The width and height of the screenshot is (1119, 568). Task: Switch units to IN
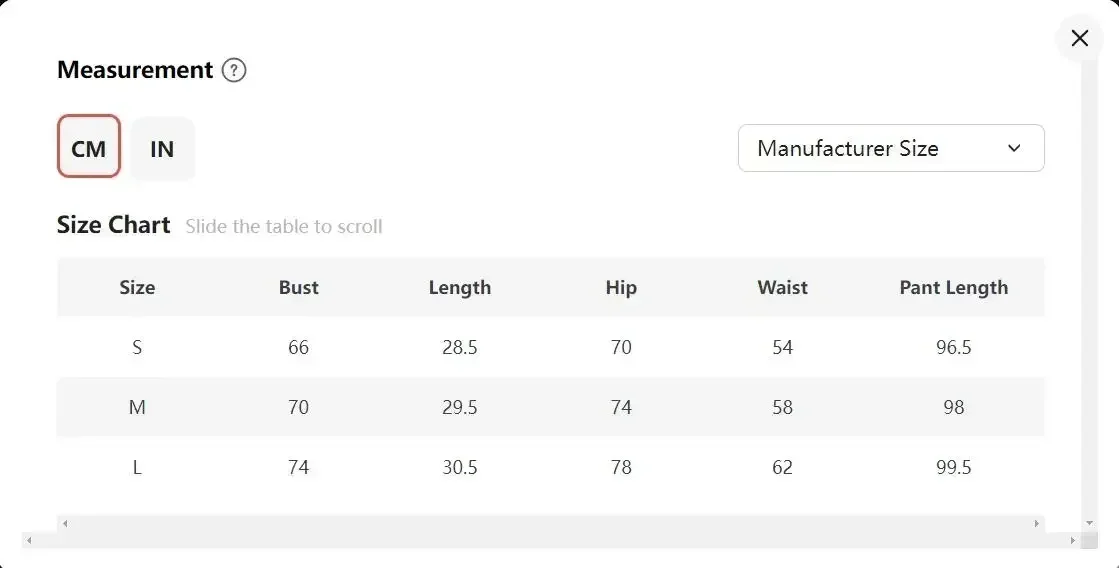point(162,148)
